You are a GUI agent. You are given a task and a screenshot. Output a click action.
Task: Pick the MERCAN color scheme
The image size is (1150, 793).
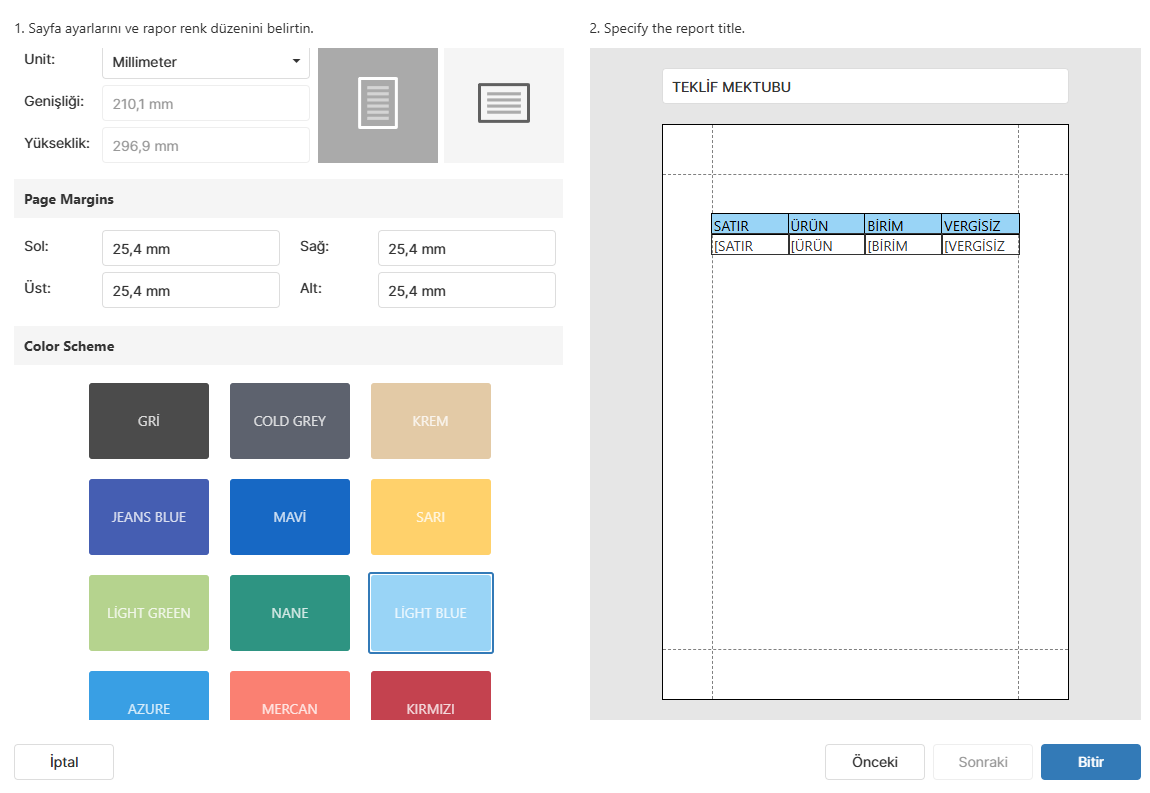[290, 695]
